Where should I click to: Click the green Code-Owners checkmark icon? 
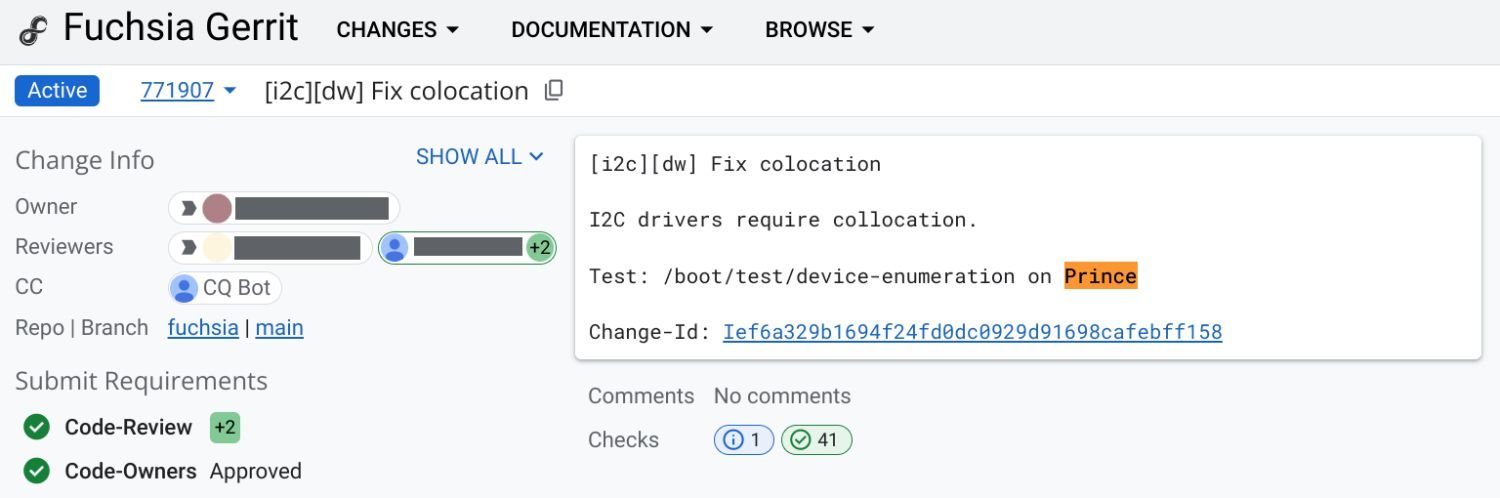point(37,471)
